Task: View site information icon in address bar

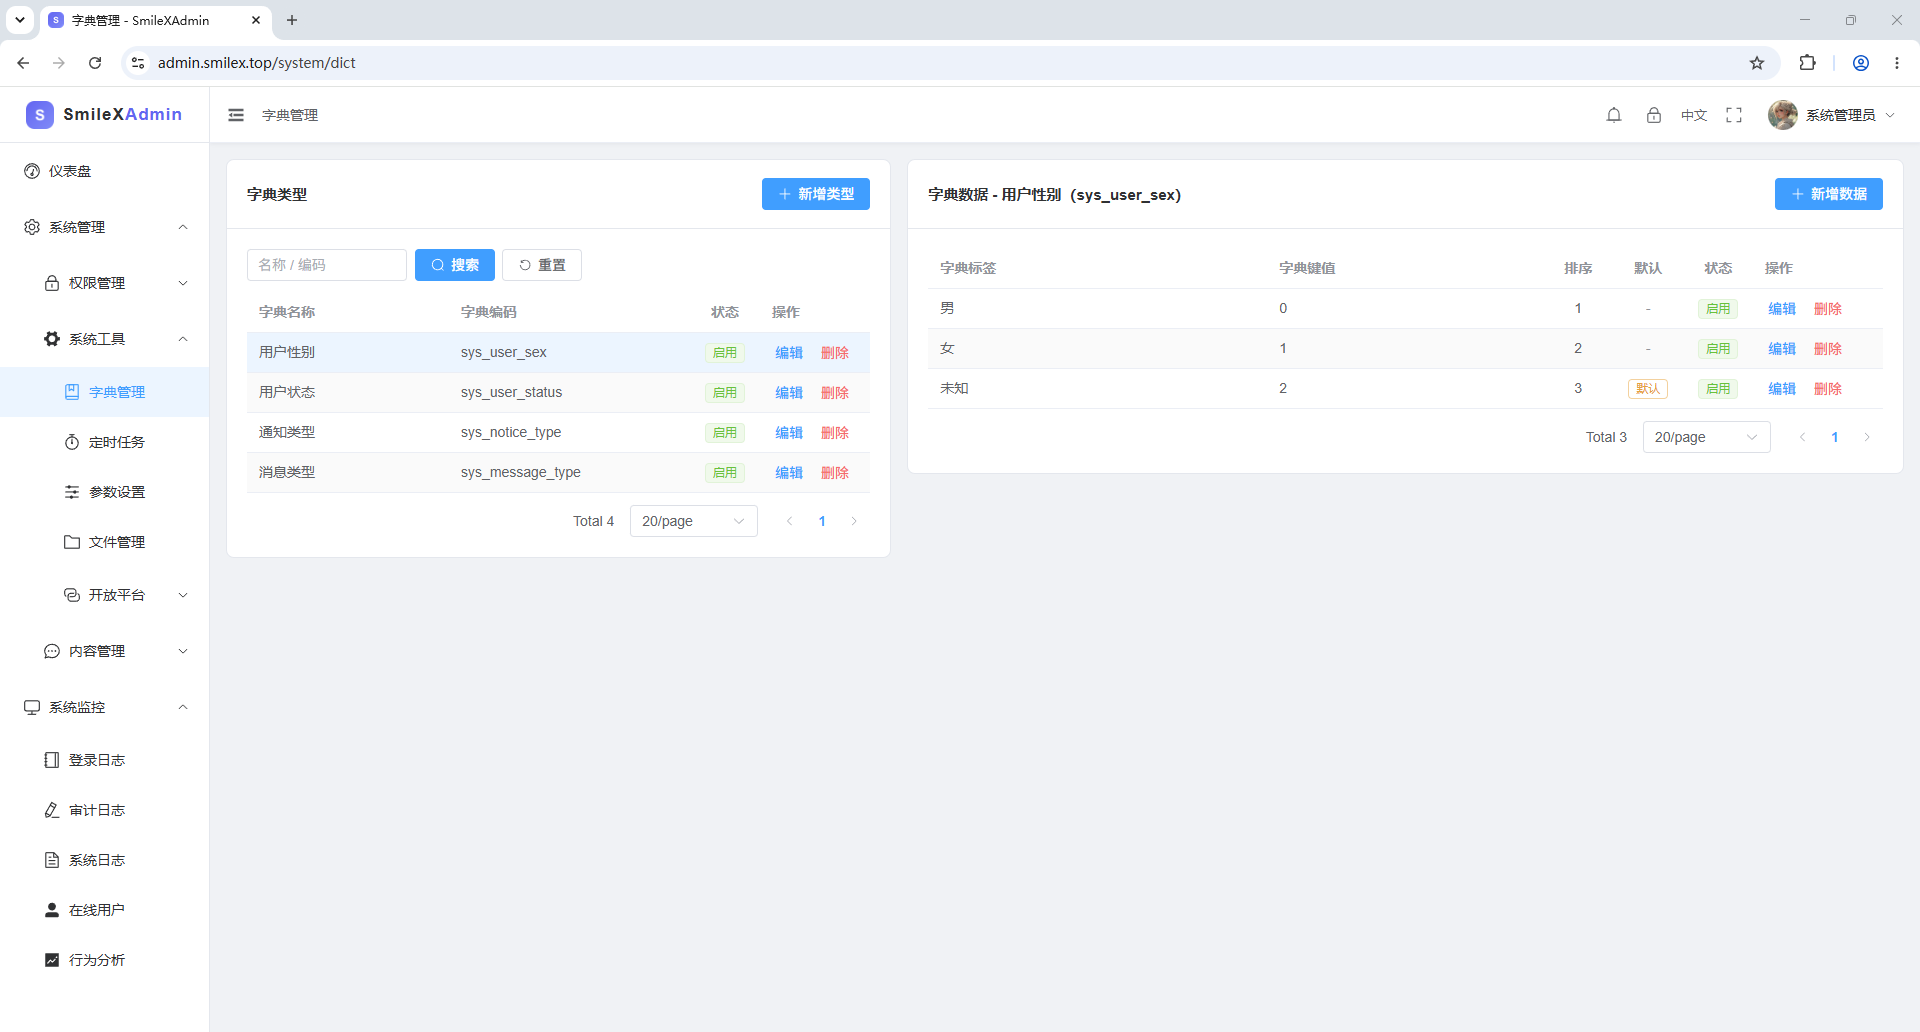Action: click(x=138, y=63)
